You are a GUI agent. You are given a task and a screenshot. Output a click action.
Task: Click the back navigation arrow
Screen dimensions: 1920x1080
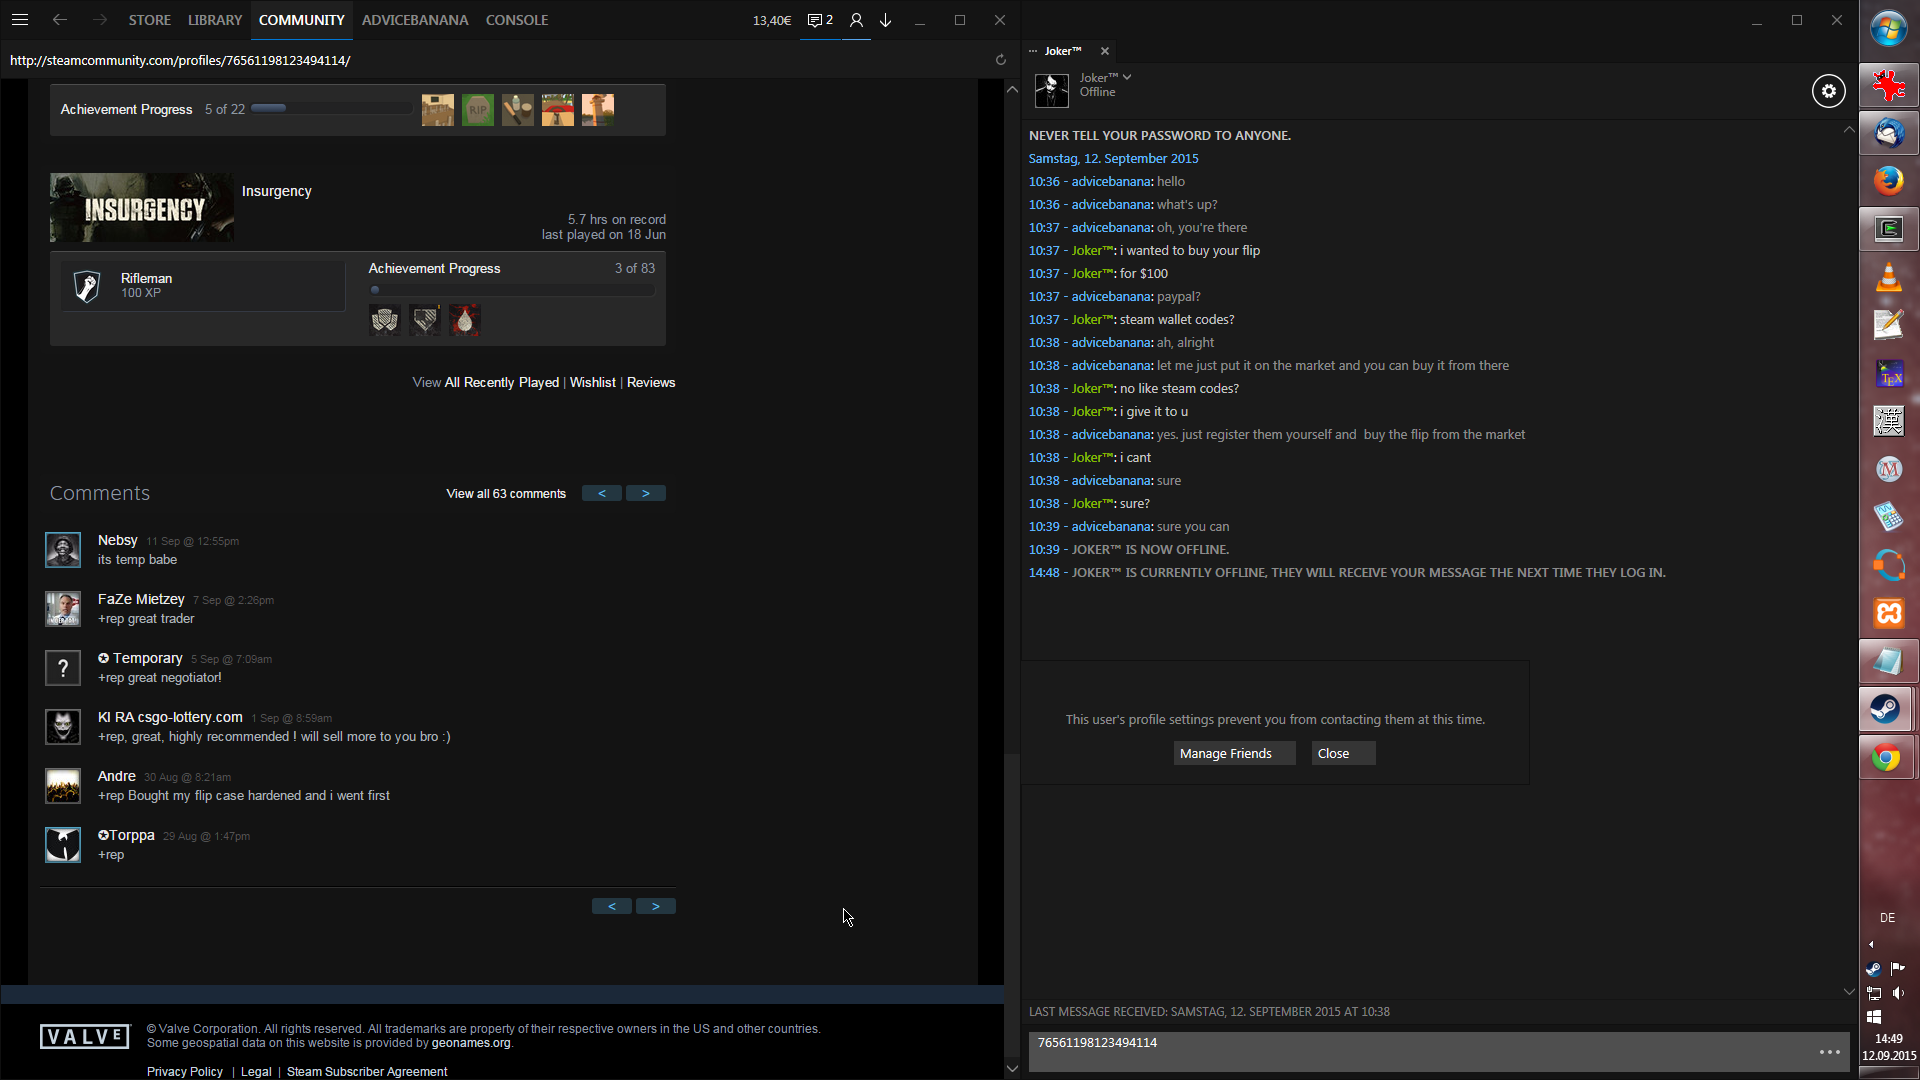click(x=60, y=20)
